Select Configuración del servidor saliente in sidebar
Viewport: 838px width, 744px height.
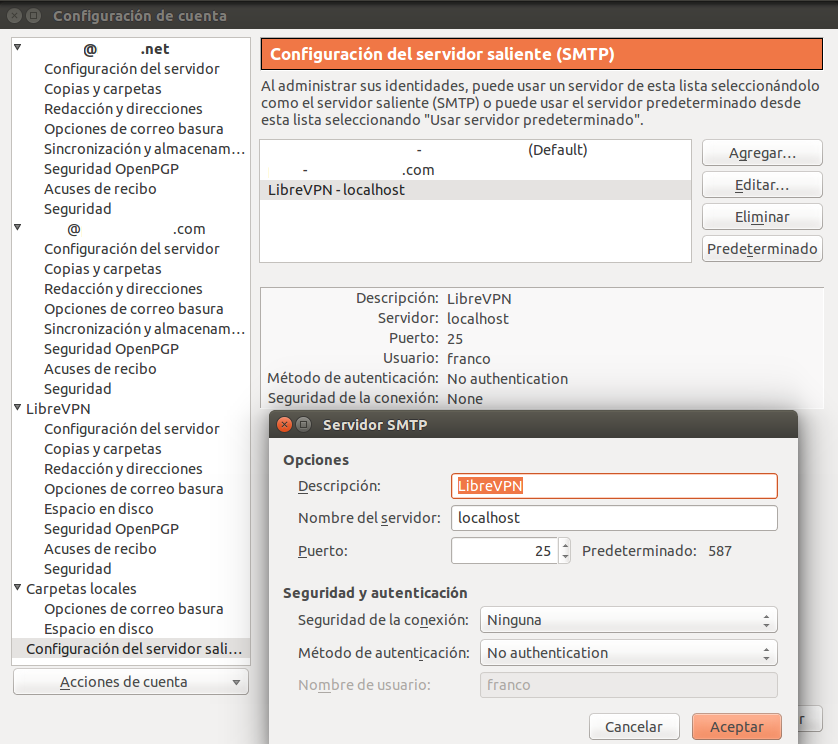tap(133, 649)
